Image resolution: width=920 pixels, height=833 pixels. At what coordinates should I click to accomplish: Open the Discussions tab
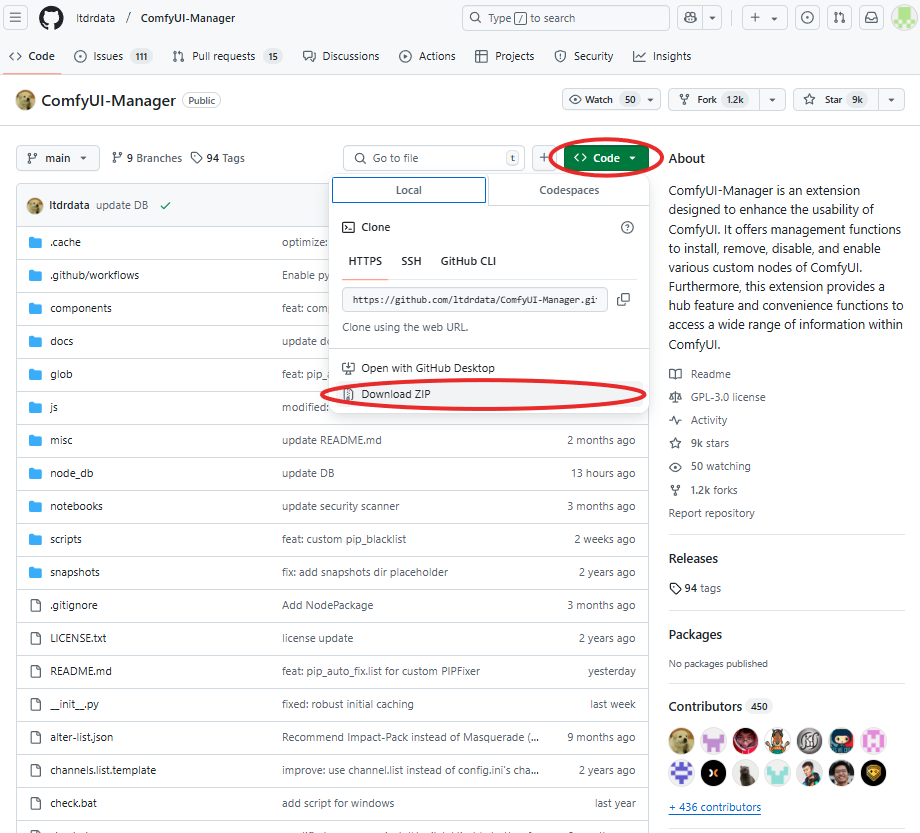click(341, 56)
